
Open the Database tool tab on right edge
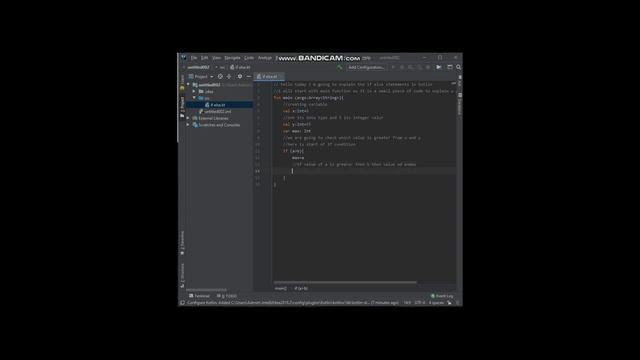click(x=460, y=104)
